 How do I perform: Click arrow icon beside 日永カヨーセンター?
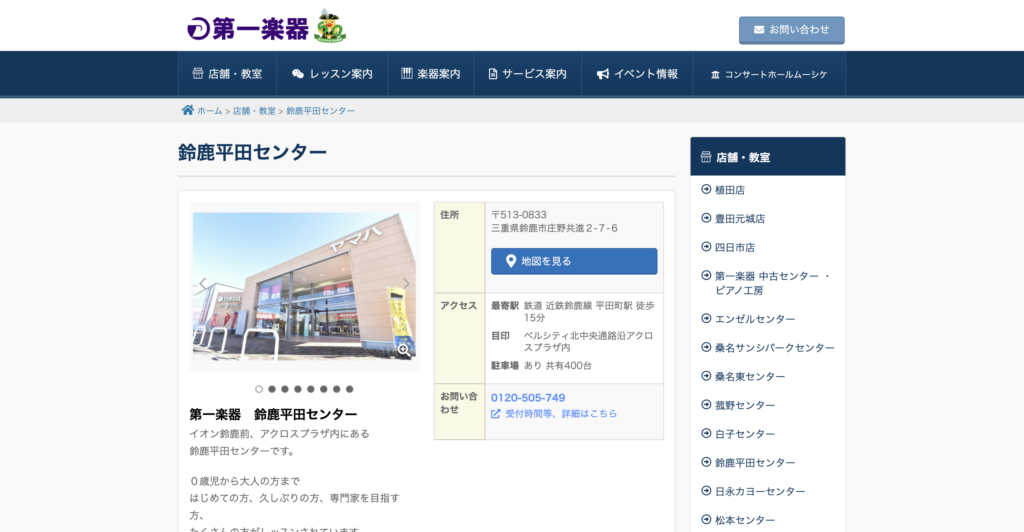point(706,491)
